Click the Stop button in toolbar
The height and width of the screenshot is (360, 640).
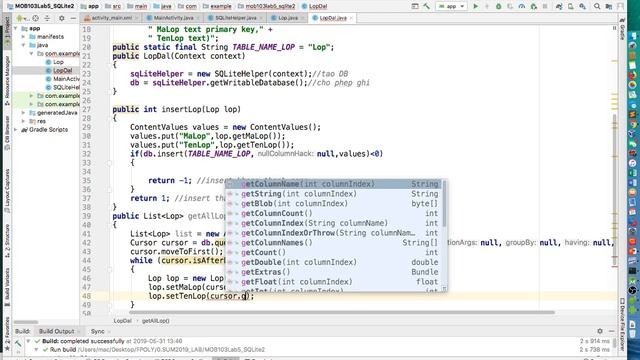click(545, 6)
